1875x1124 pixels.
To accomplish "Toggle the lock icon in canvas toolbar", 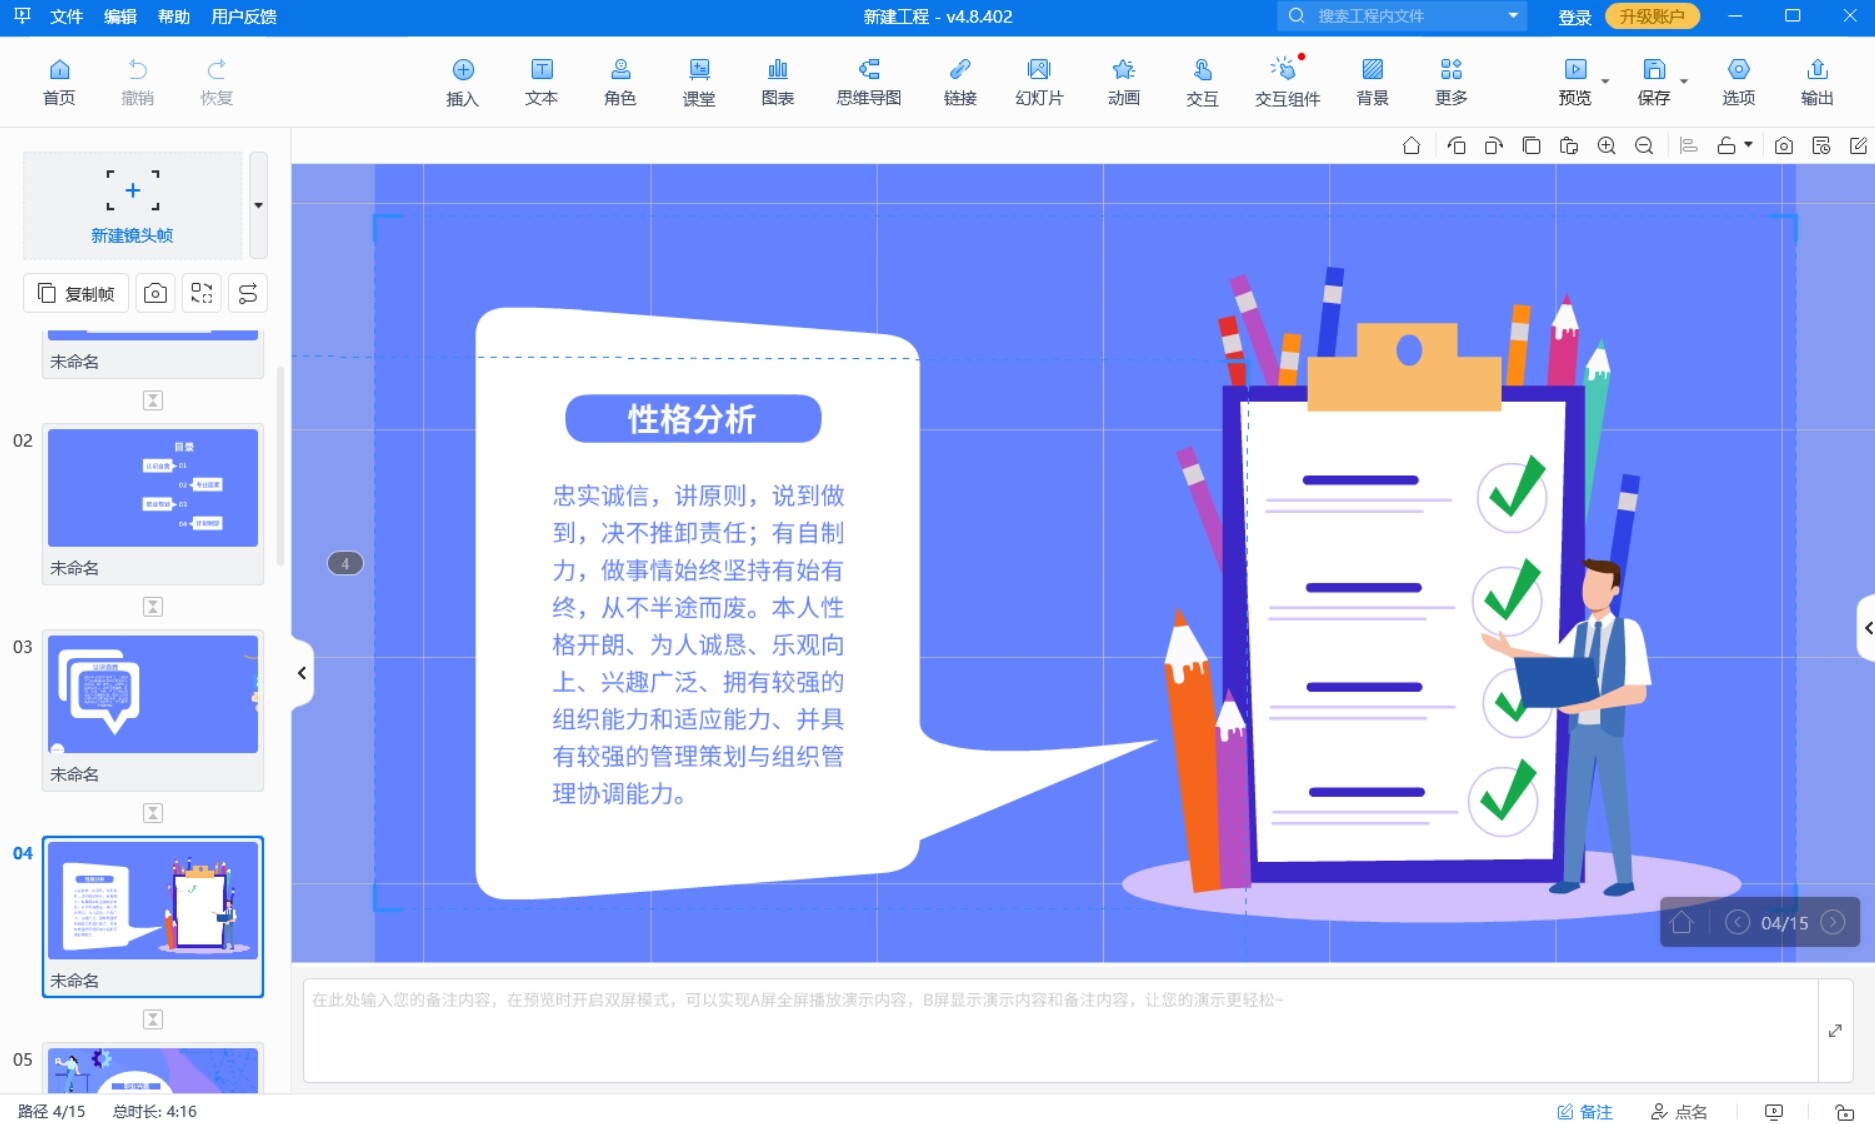I will 1726,146.
